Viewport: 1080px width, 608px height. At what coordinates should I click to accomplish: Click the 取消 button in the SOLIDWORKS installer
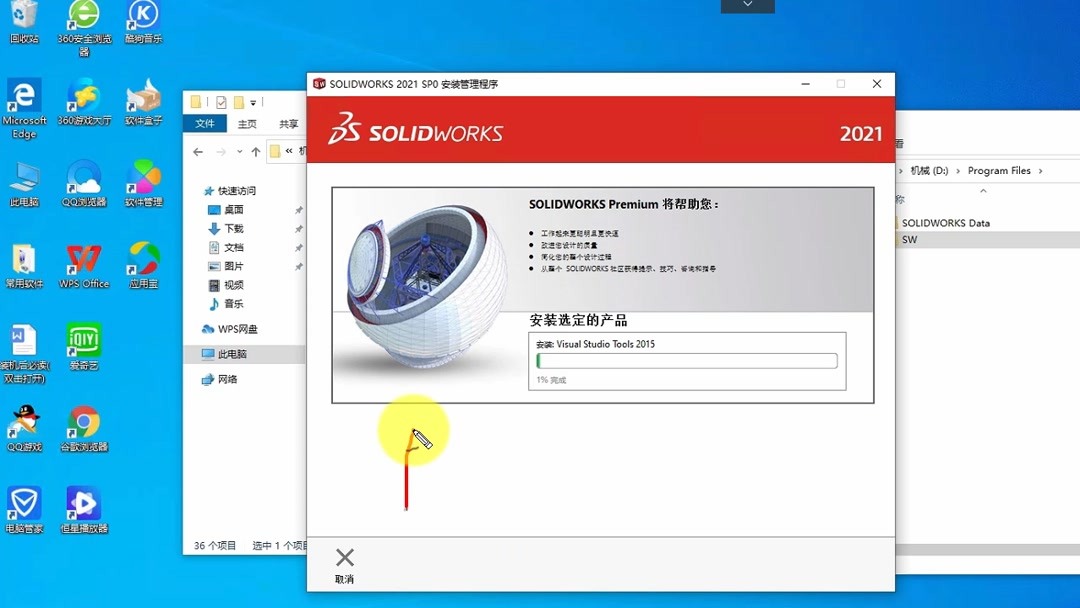(344, 562)
